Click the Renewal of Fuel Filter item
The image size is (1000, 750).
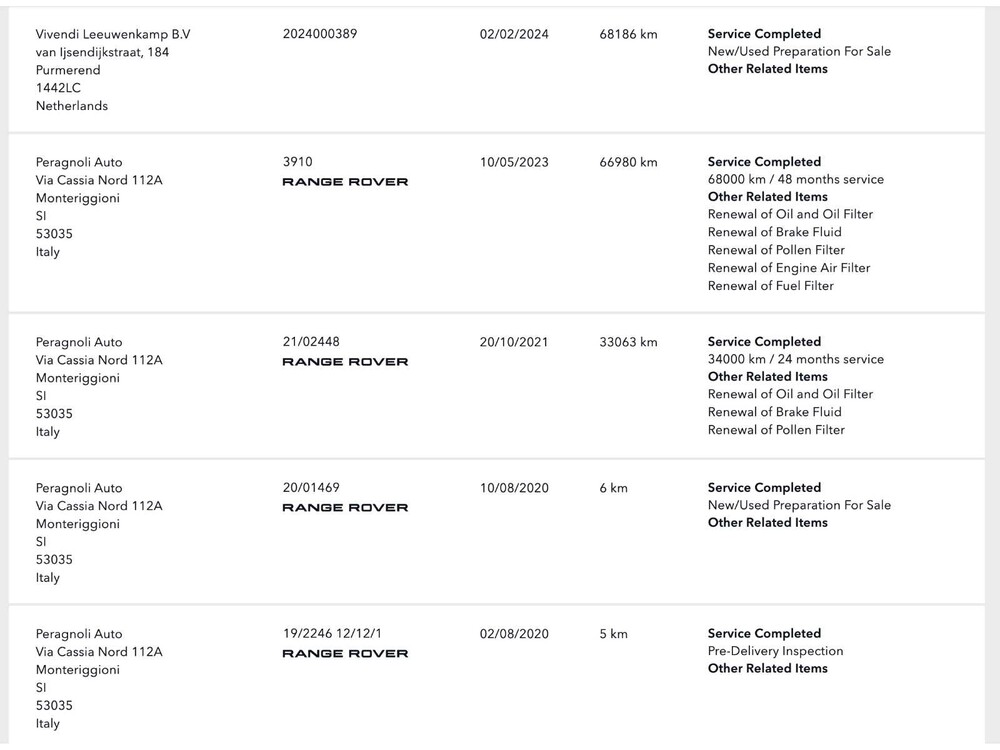(x=770, y=286)
